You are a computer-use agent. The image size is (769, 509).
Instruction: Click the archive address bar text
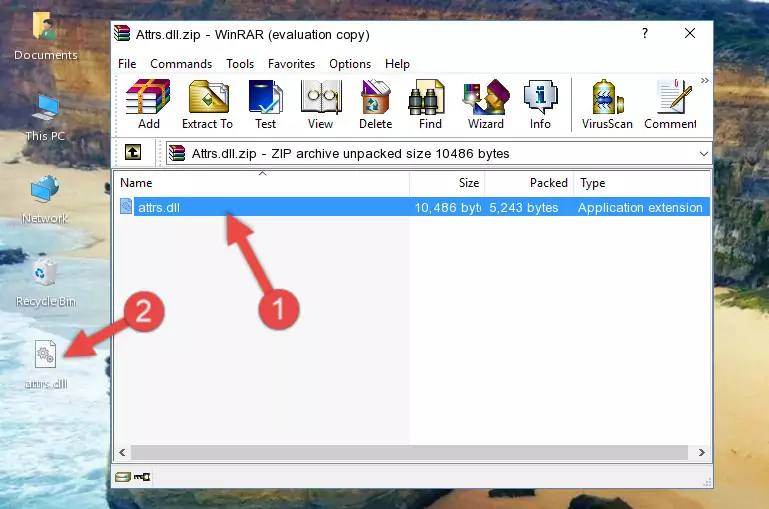pos(350,154)
